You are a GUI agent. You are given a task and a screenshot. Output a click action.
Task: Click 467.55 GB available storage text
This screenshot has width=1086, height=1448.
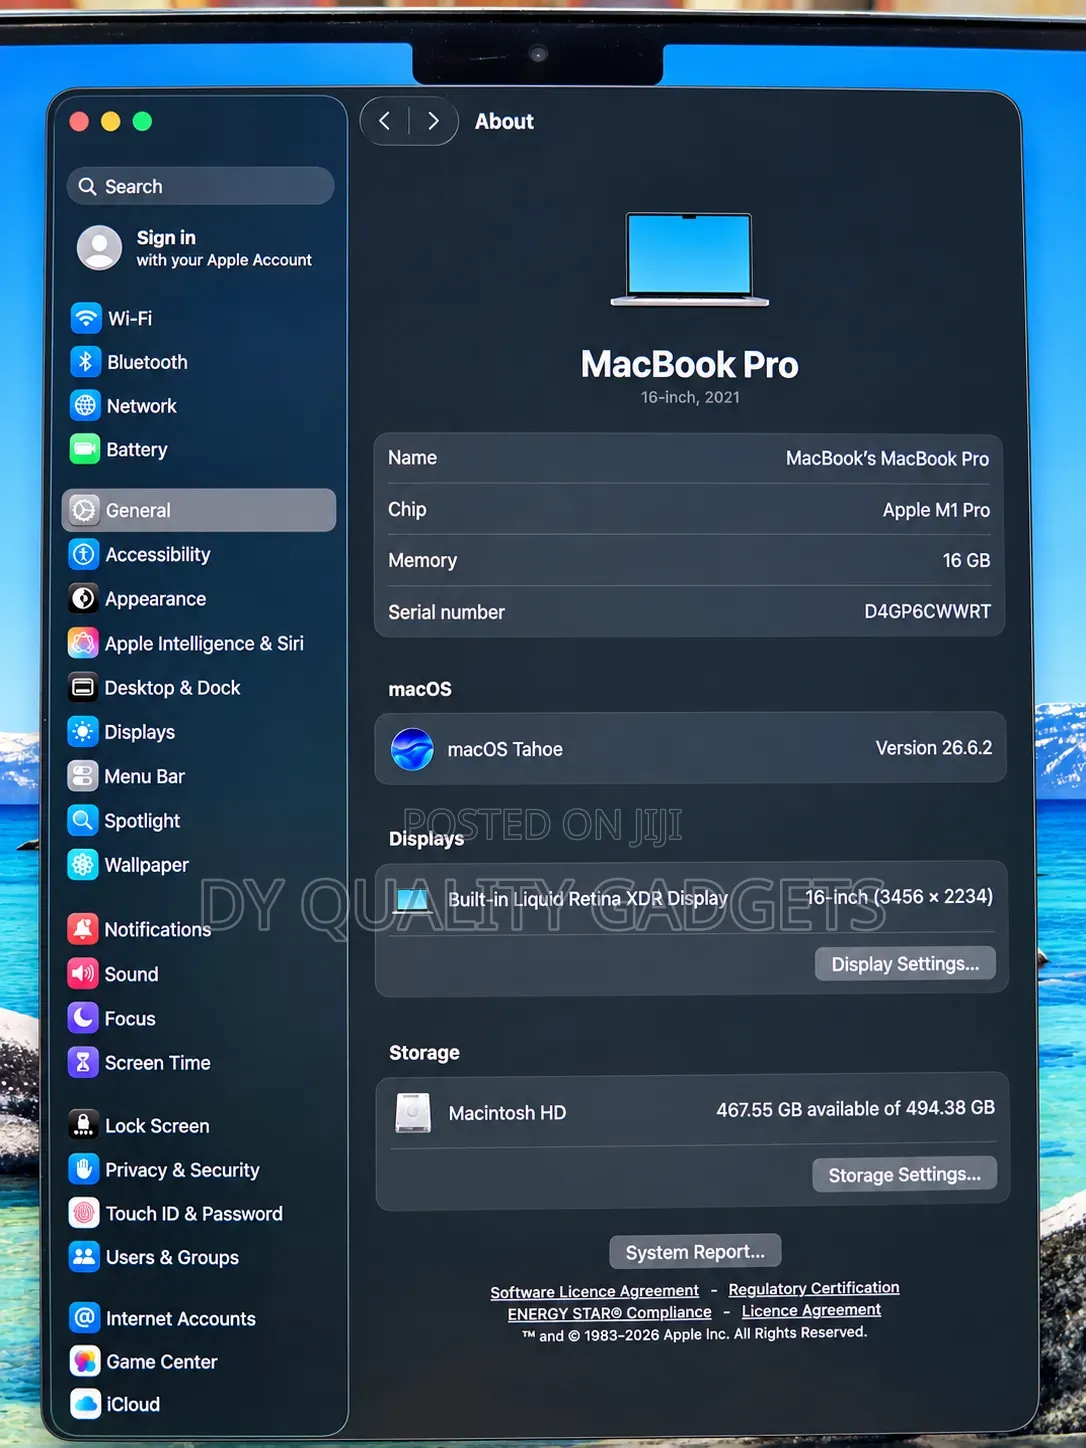(x=855, y=1108)
